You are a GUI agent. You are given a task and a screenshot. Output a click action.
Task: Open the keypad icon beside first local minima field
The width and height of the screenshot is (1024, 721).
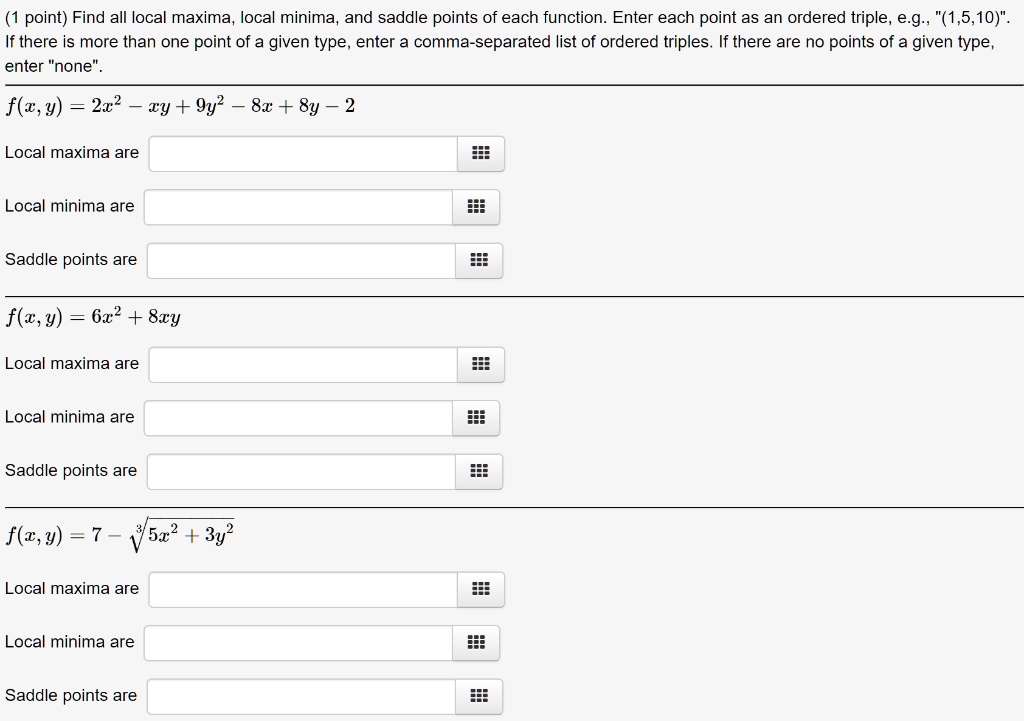477,207
